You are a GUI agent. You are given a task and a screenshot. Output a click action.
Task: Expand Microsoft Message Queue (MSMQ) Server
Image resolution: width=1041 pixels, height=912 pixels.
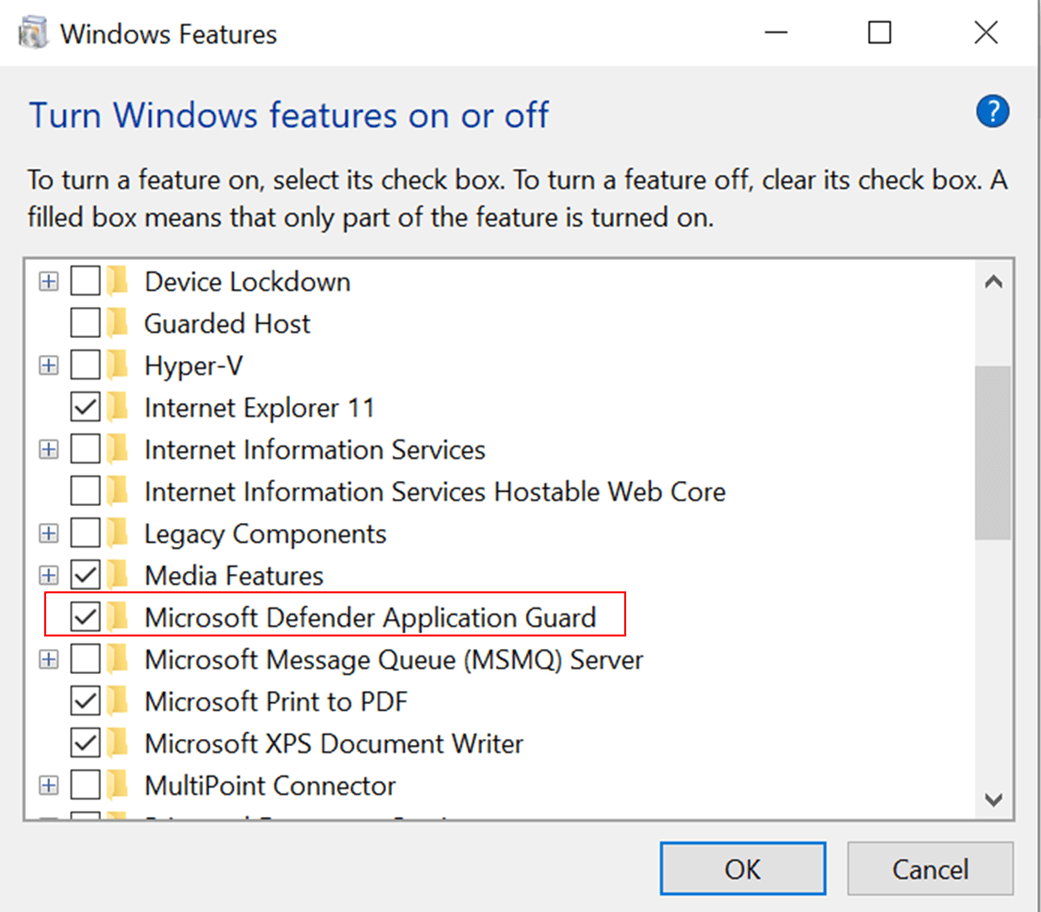tap(47, 659)
